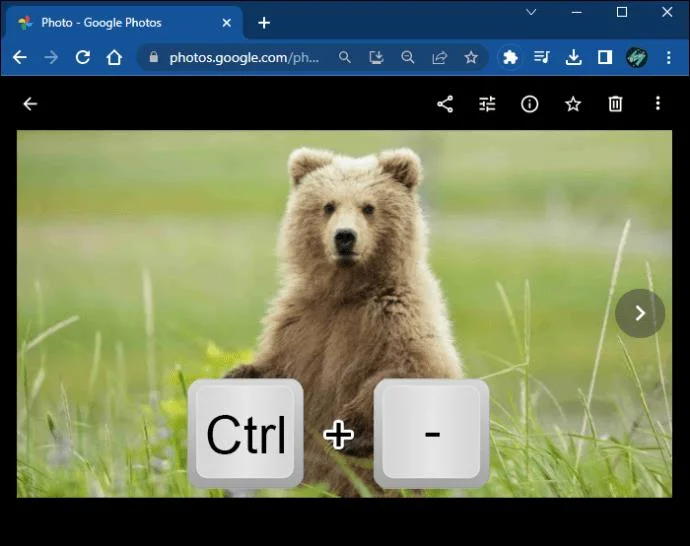Reload the page in browser
Viewport: 690px width, 546px height.
tap(82, 57)
